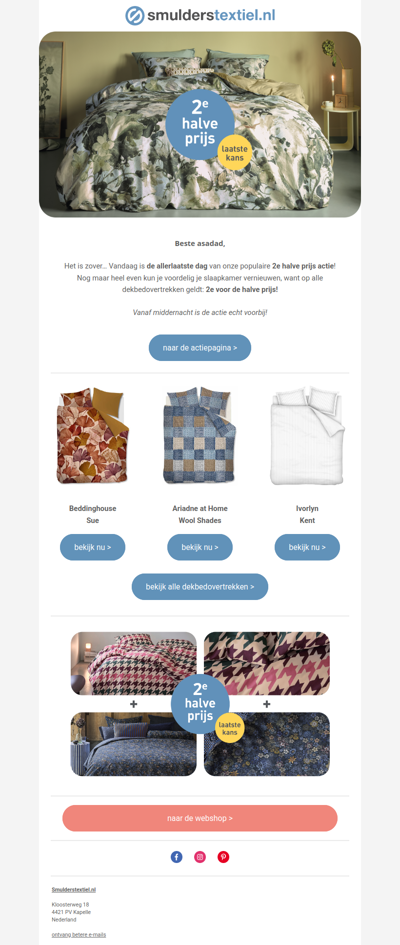Click the blue '2e halve prijs' hero badge
This screenshot has height=945, width=400.
(199, 124)
